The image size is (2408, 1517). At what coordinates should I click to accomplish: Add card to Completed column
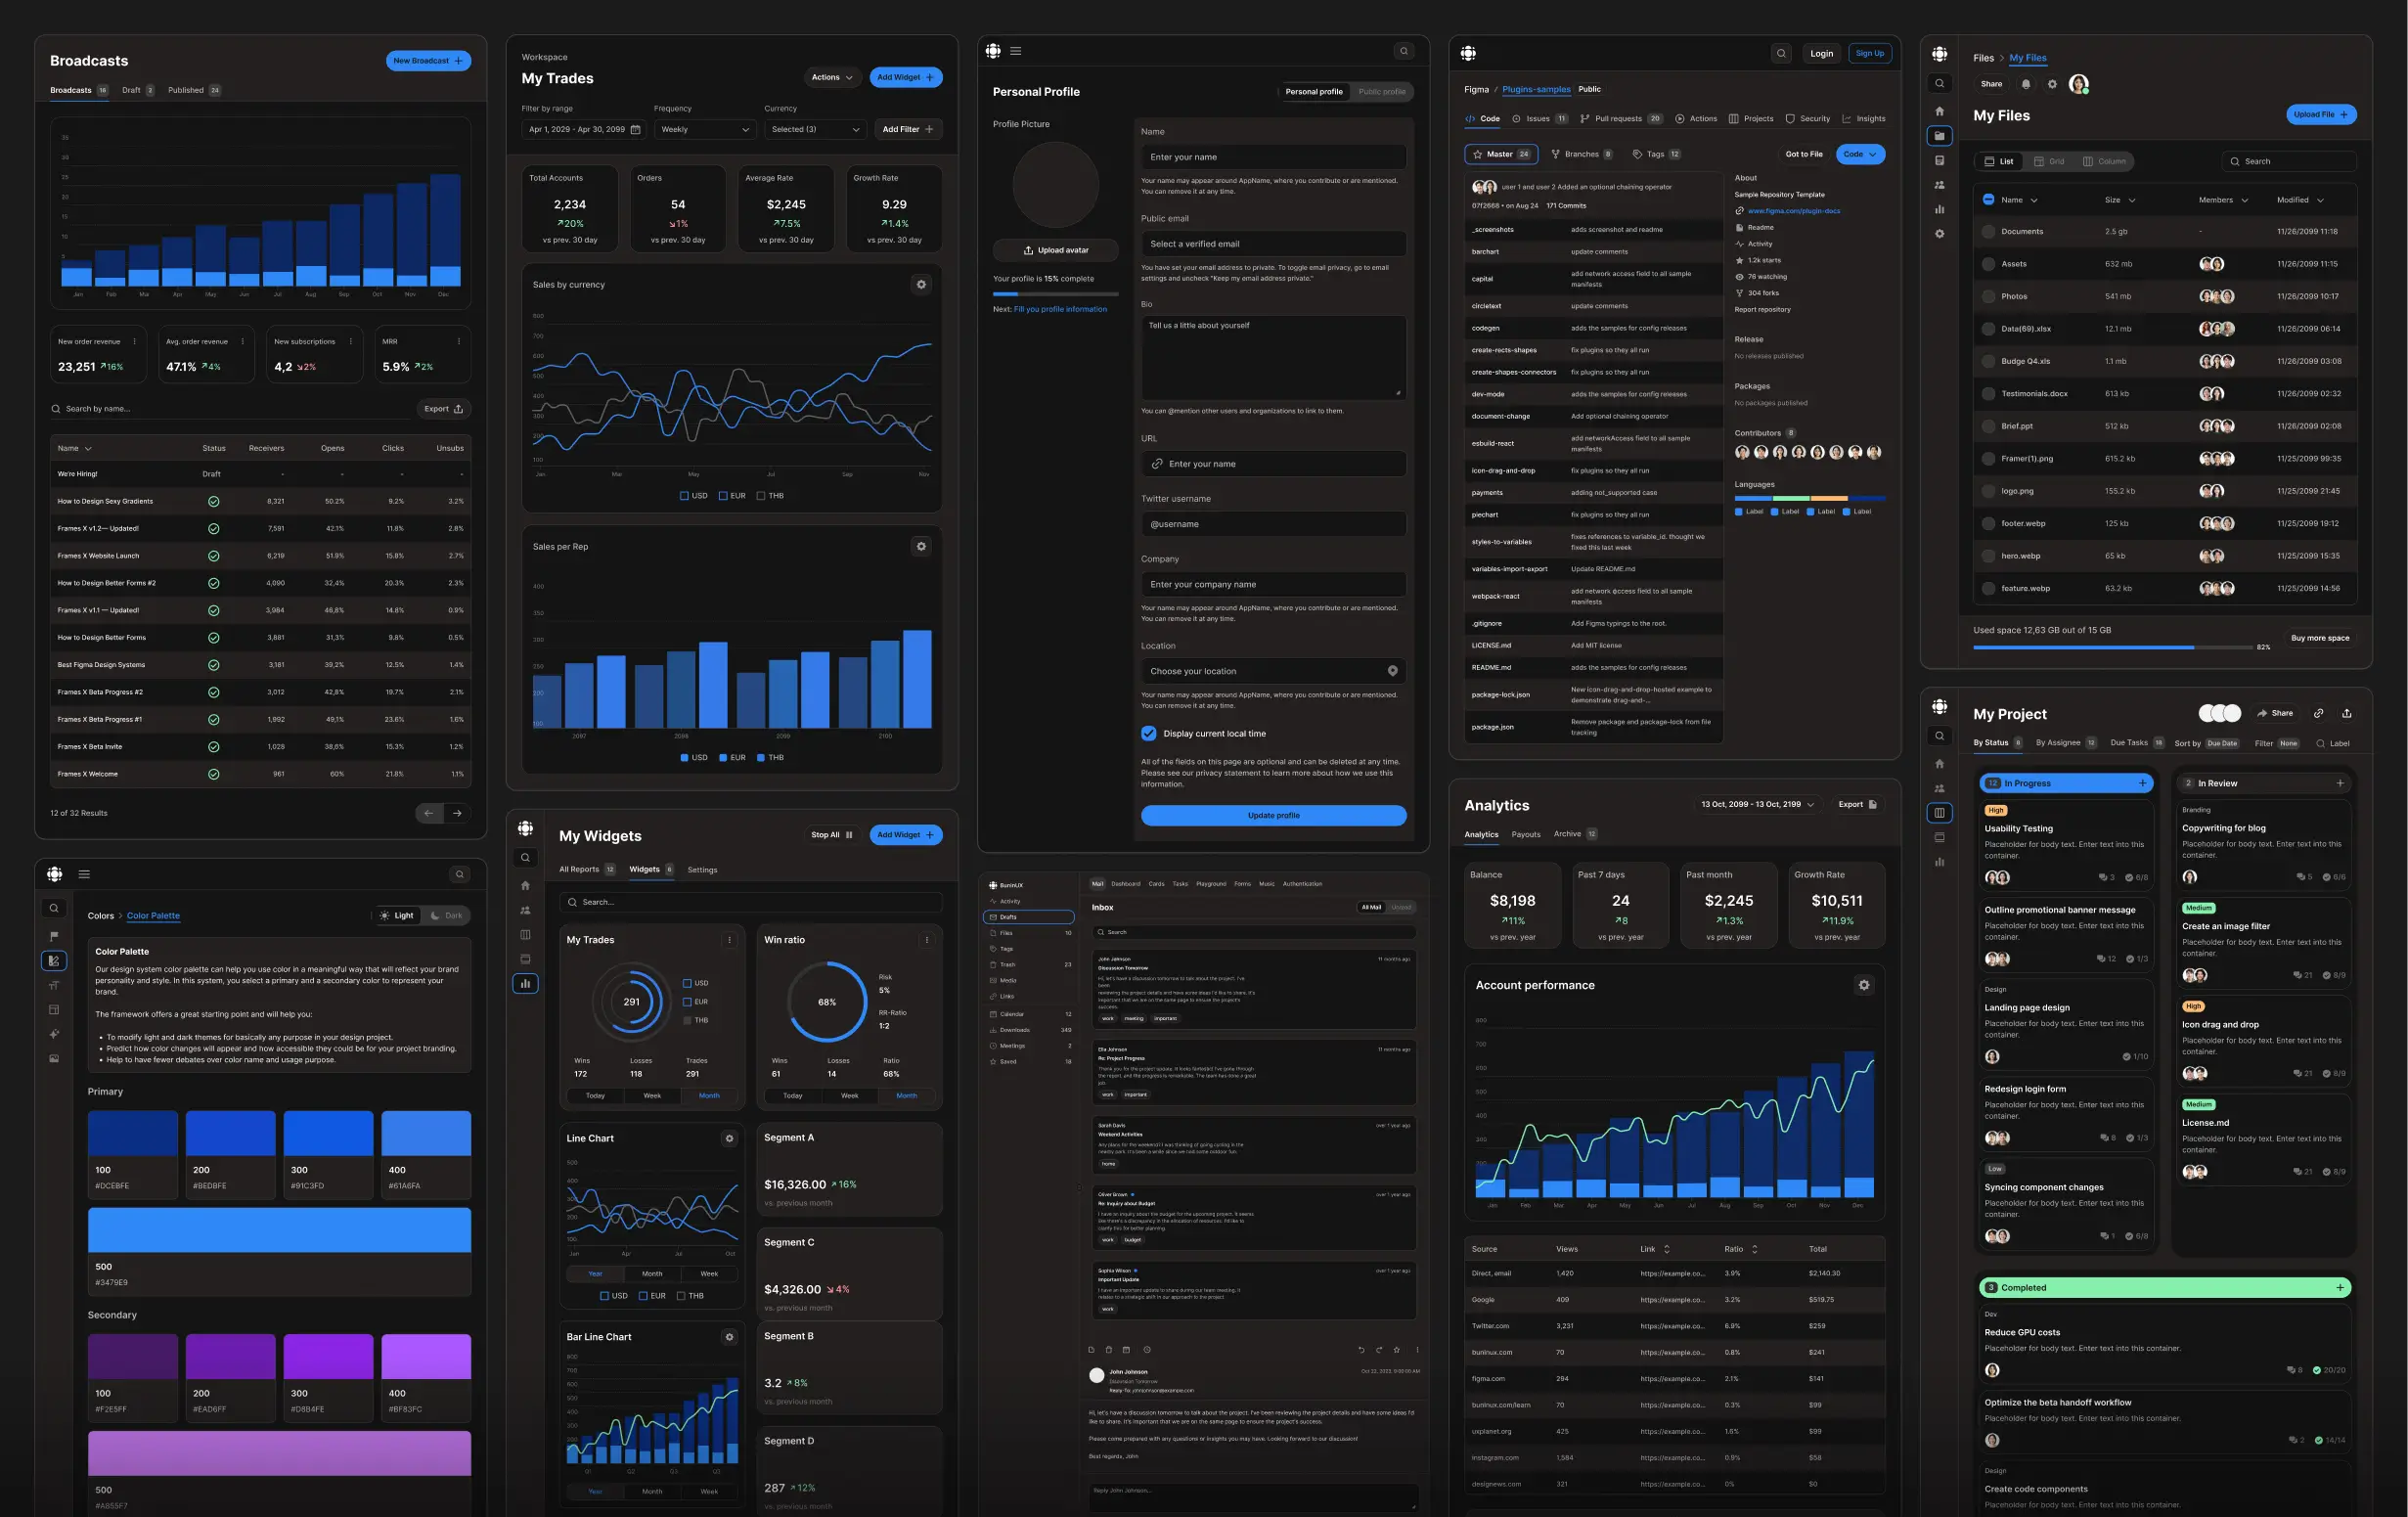pyautogui.click(x=2340, y=1287)
